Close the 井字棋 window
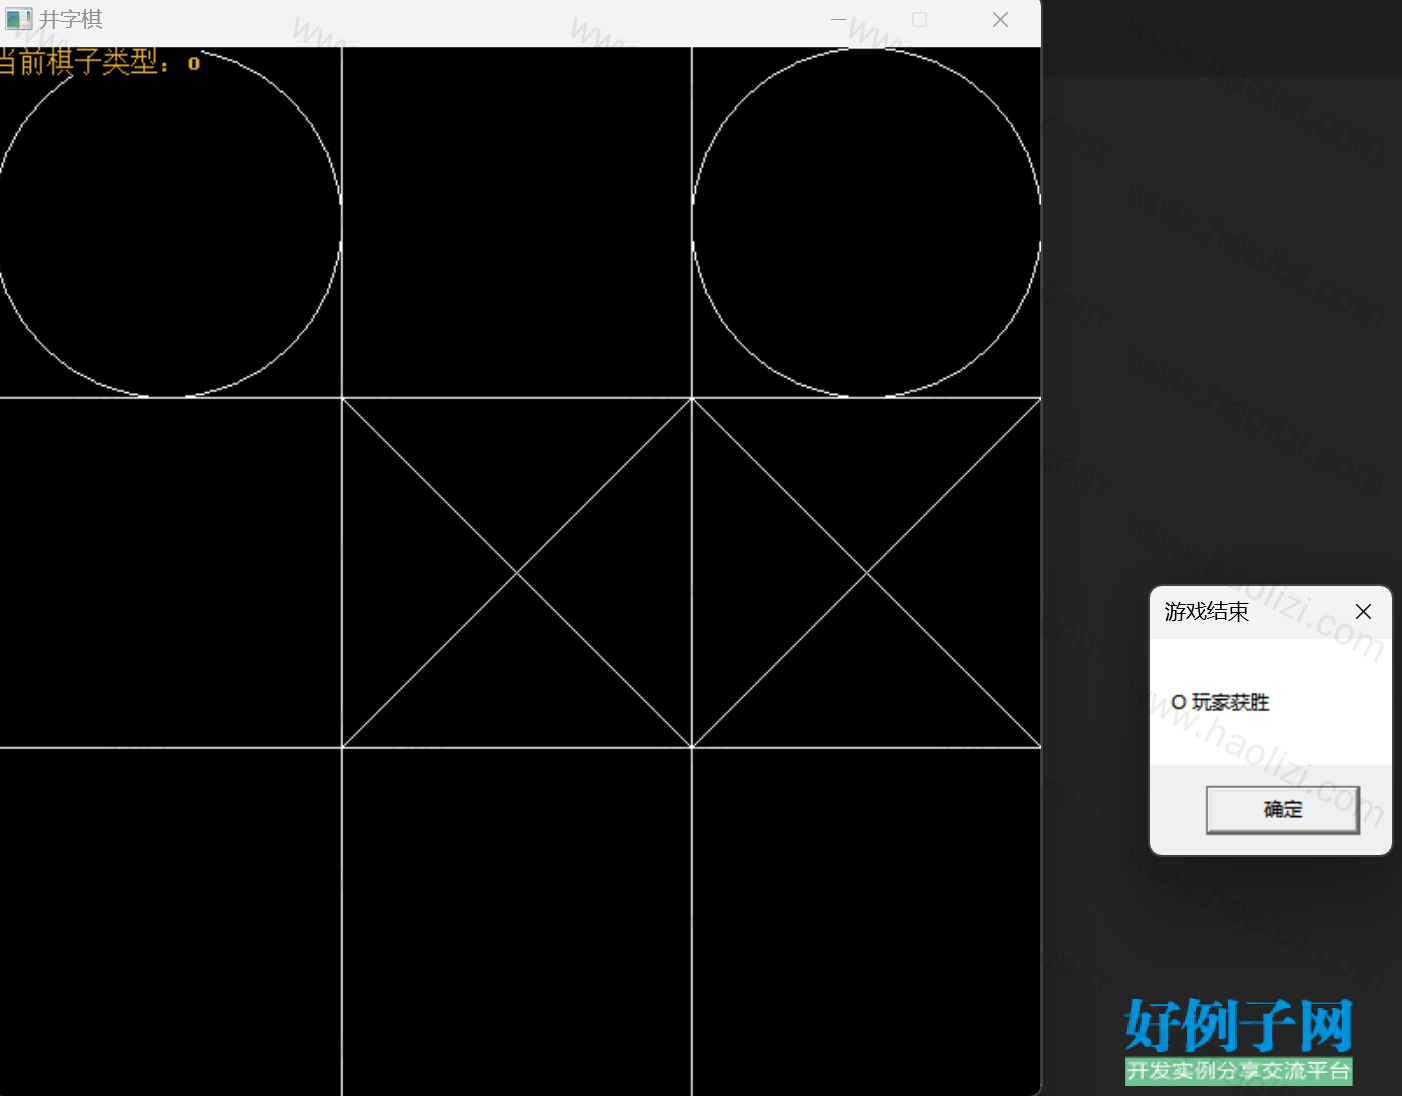Screen dimensions: 1402x1096 [1000, 20]
